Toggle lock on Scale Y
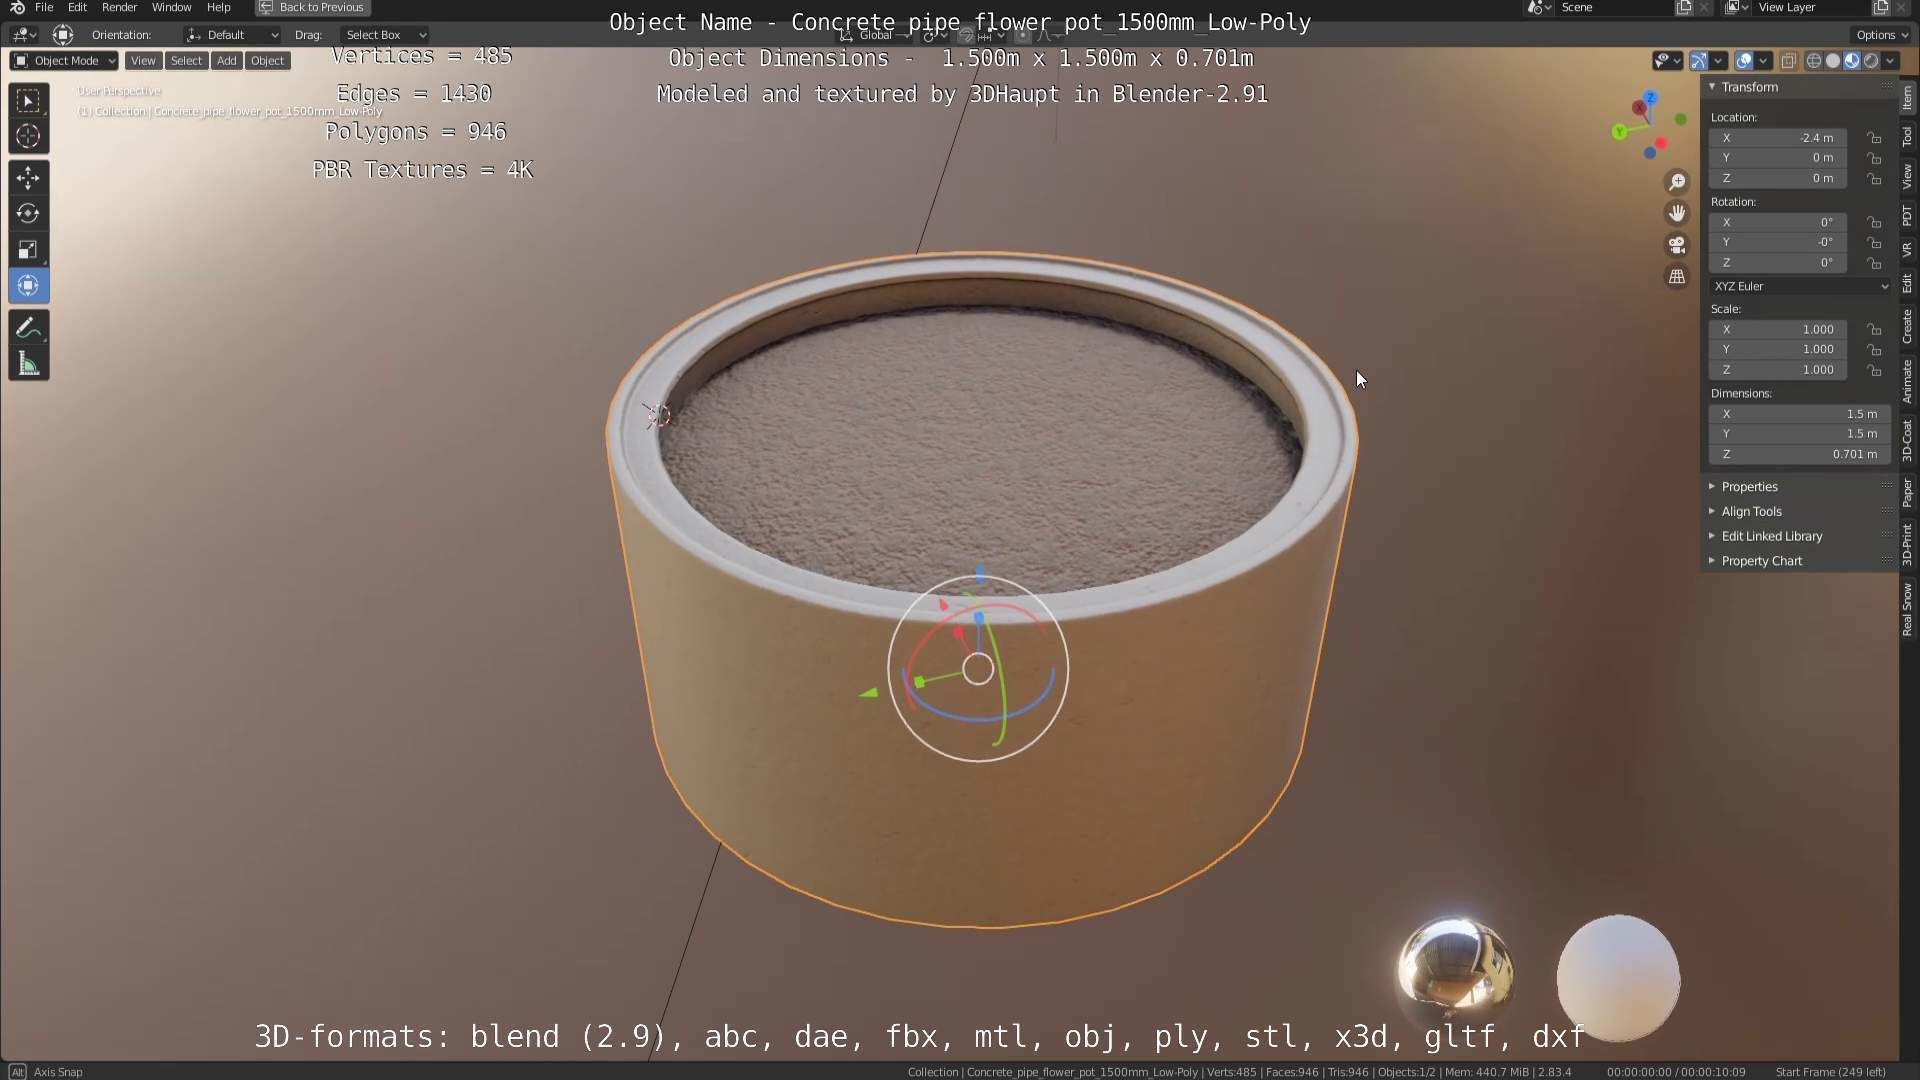This screenshot has height=1080, width=1920. click(1874, 350)
